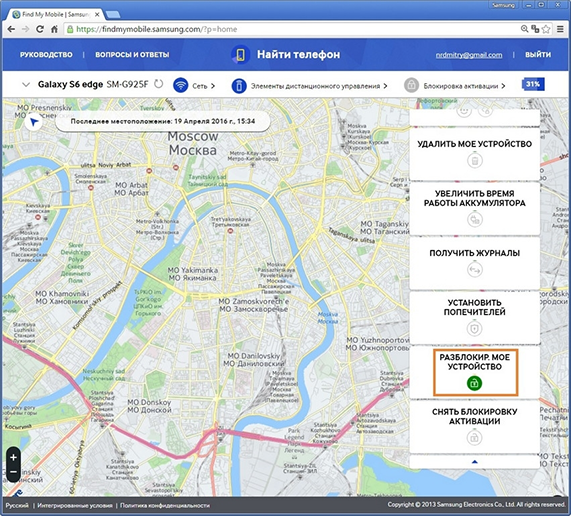Expand Блокировка активации chevron

503,86
